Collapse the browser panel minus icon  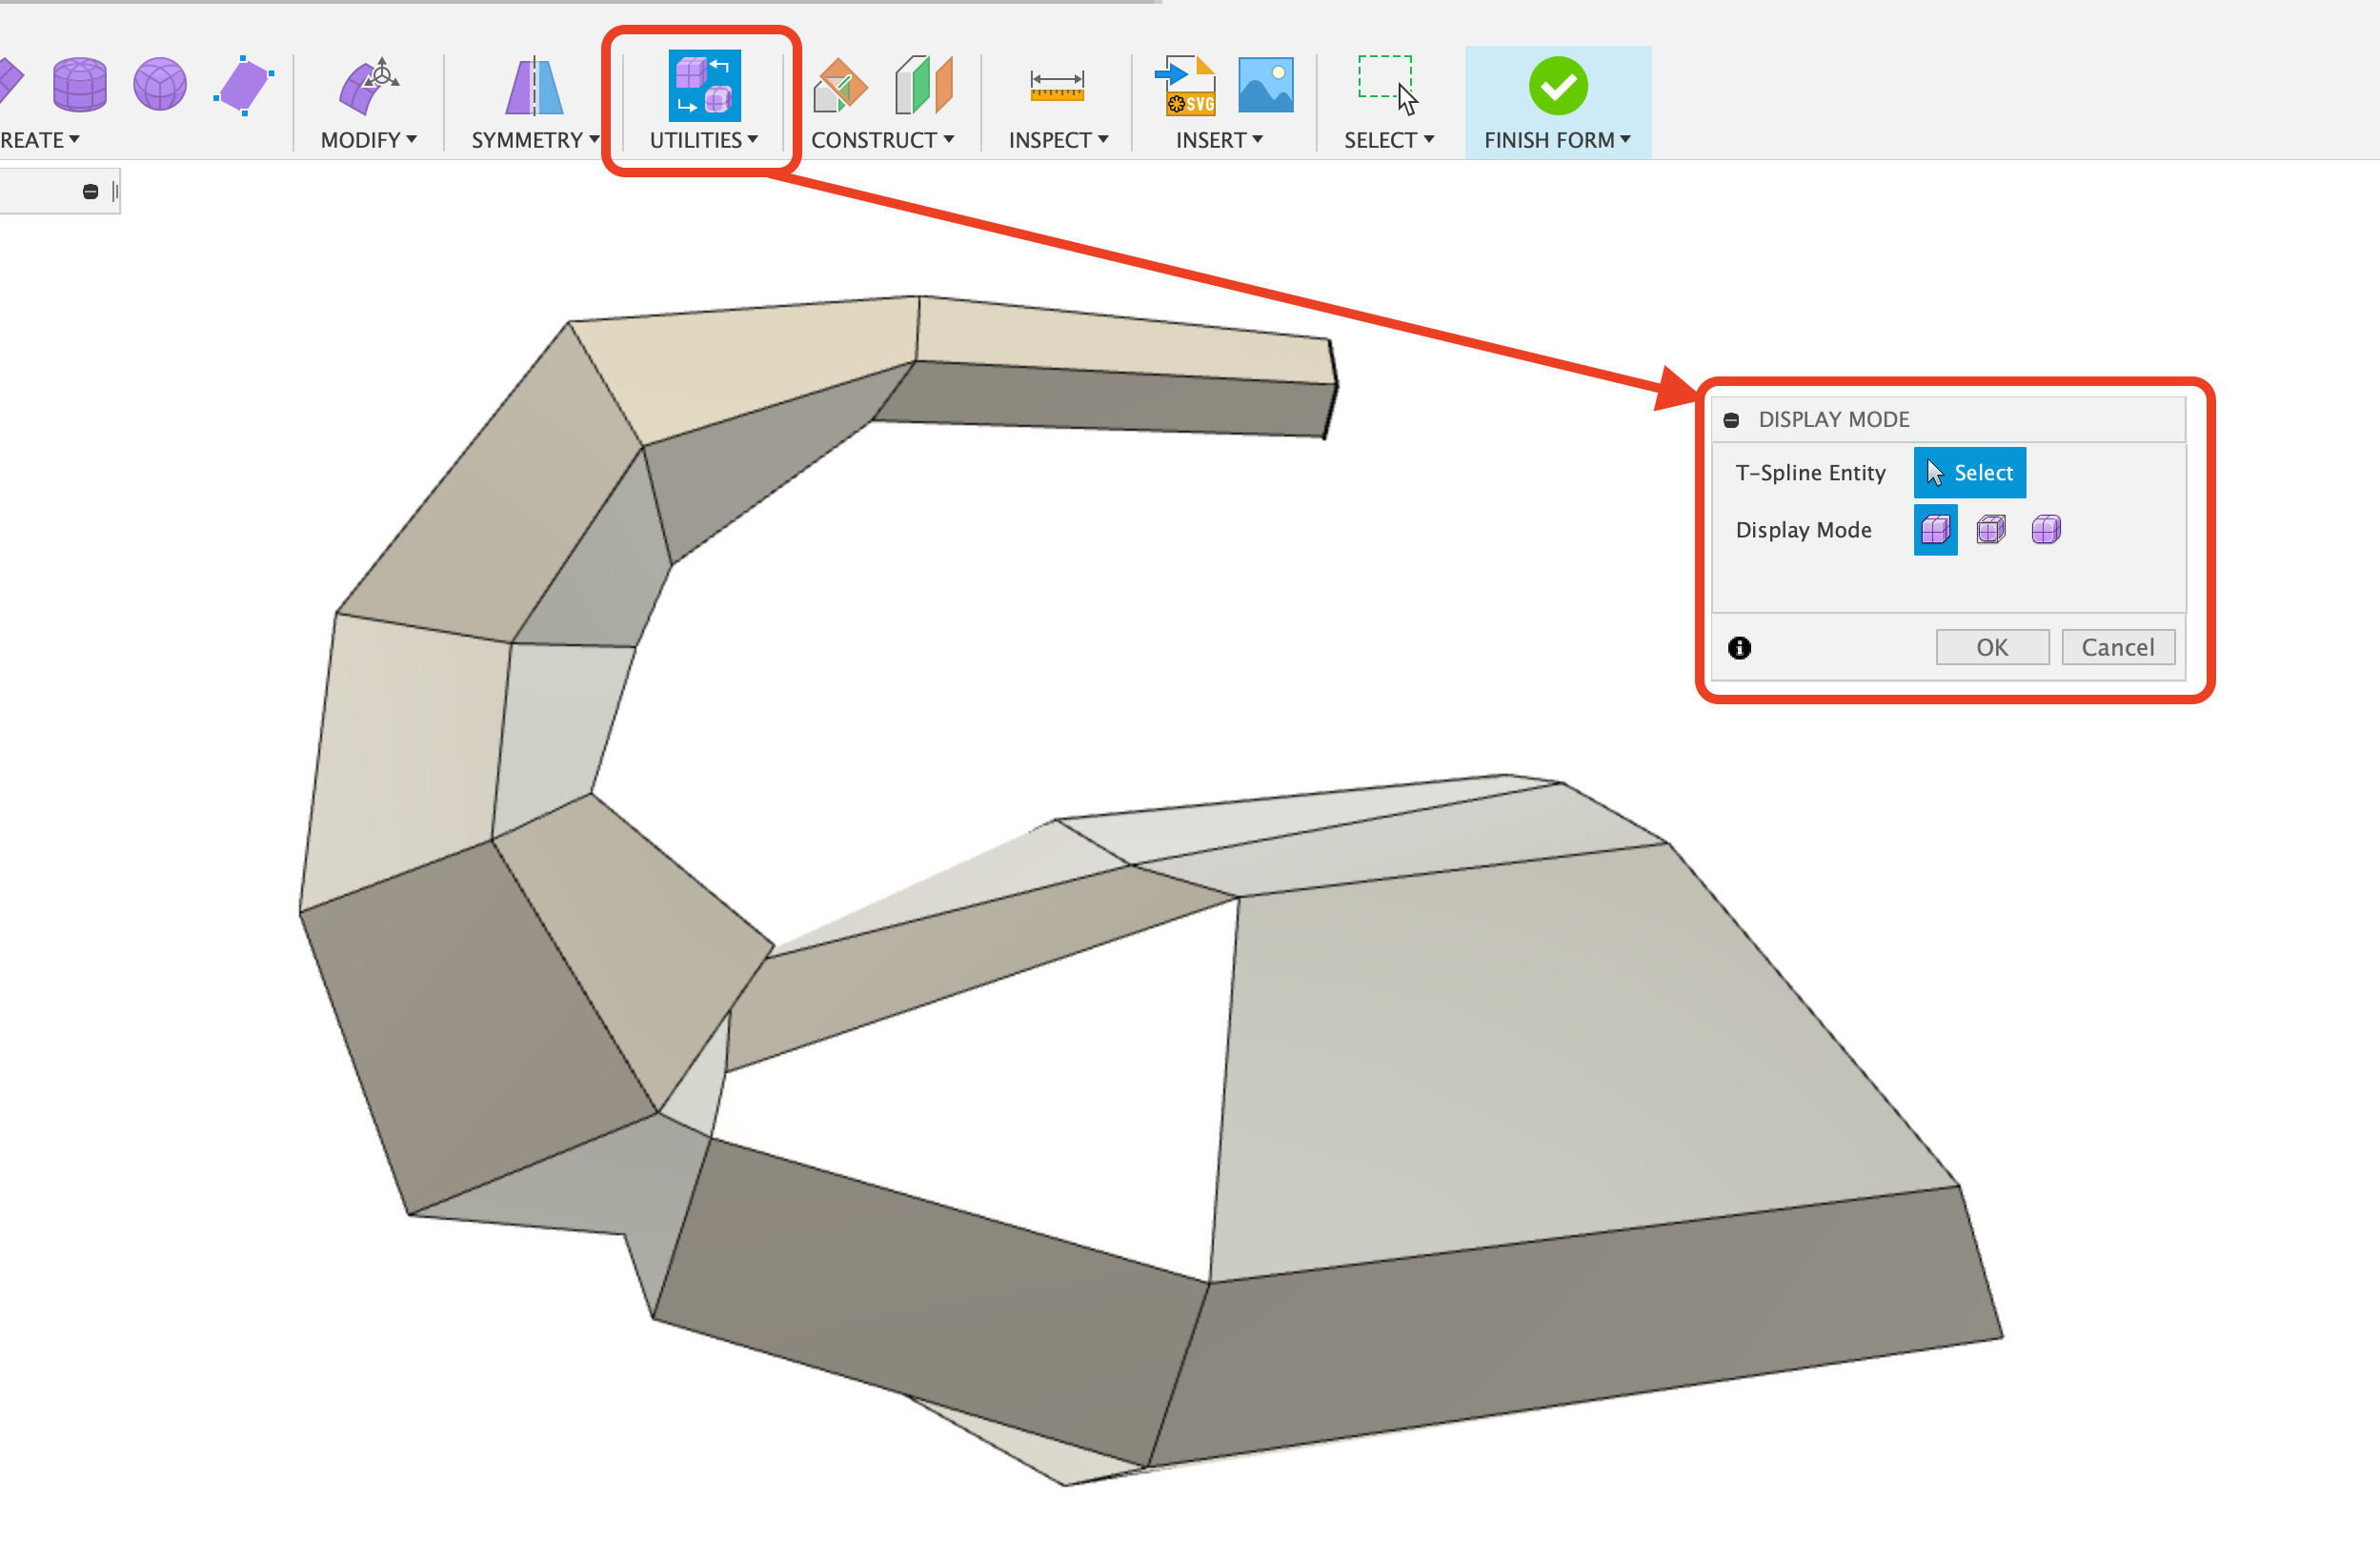click(x=90, y=191)
